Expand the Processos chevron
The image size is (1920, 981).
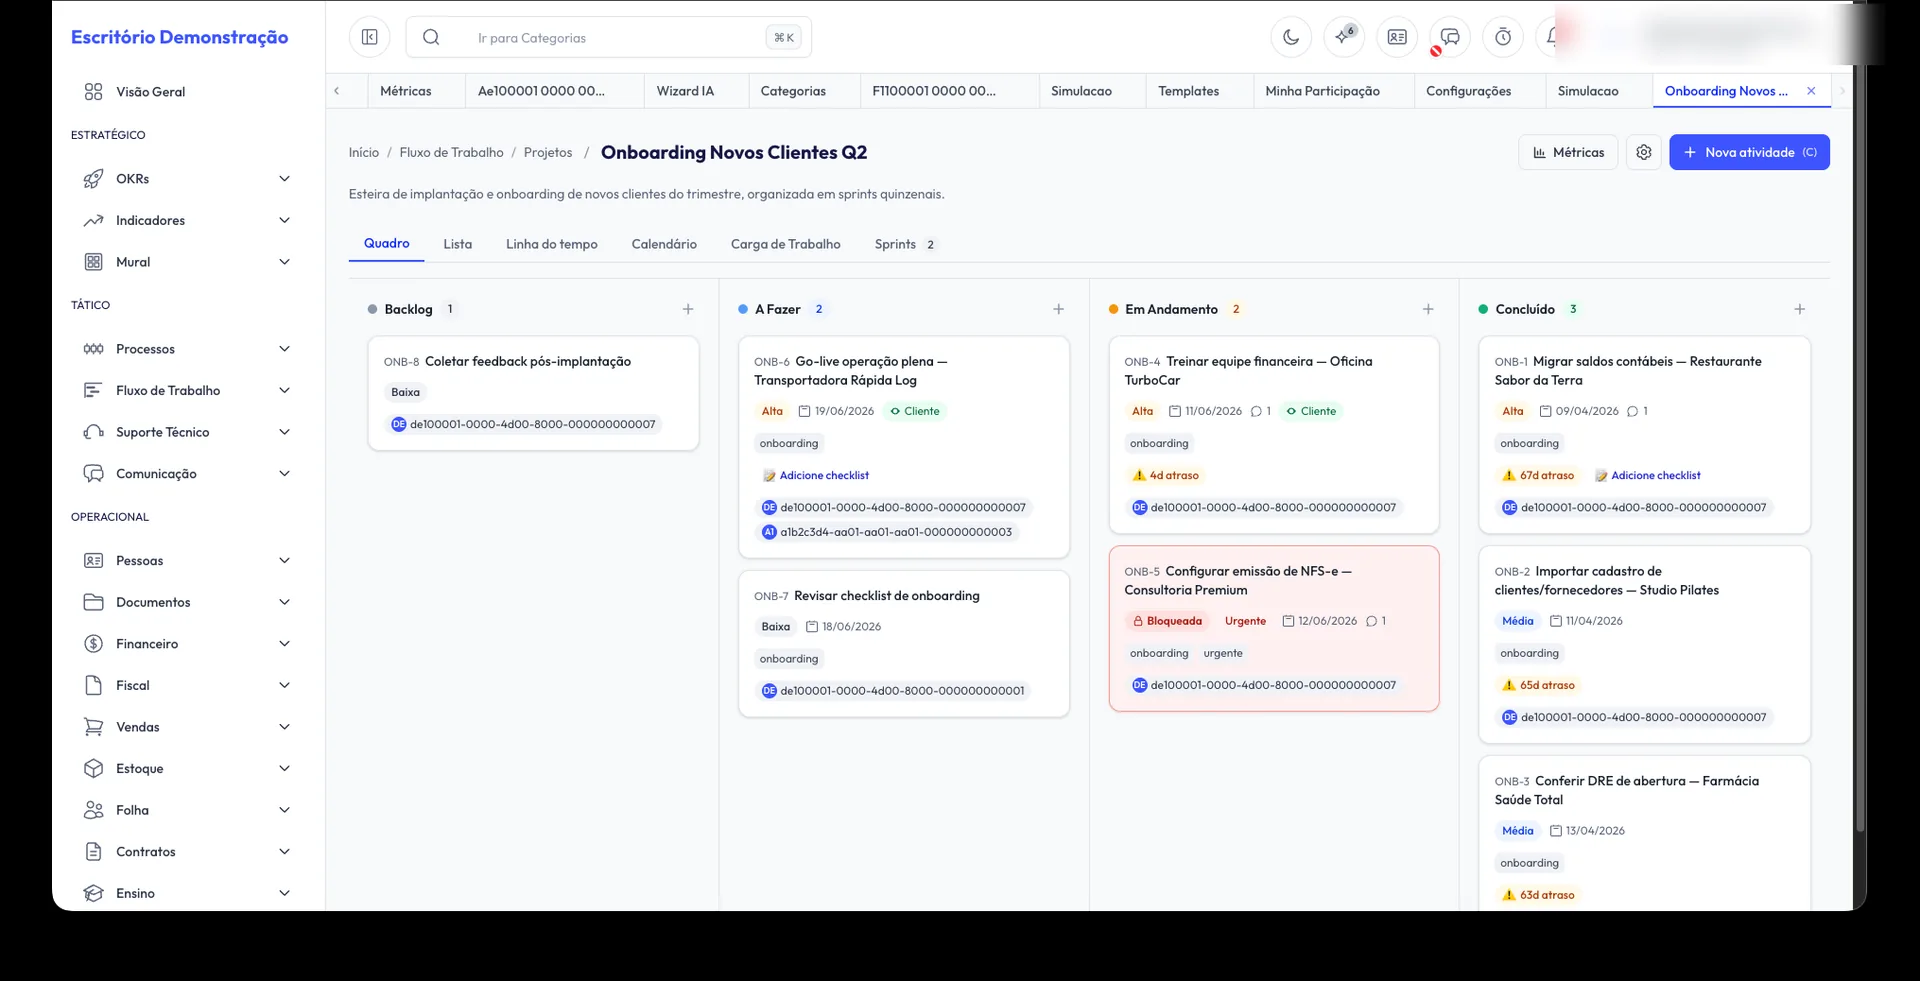(x=284, y=349)
